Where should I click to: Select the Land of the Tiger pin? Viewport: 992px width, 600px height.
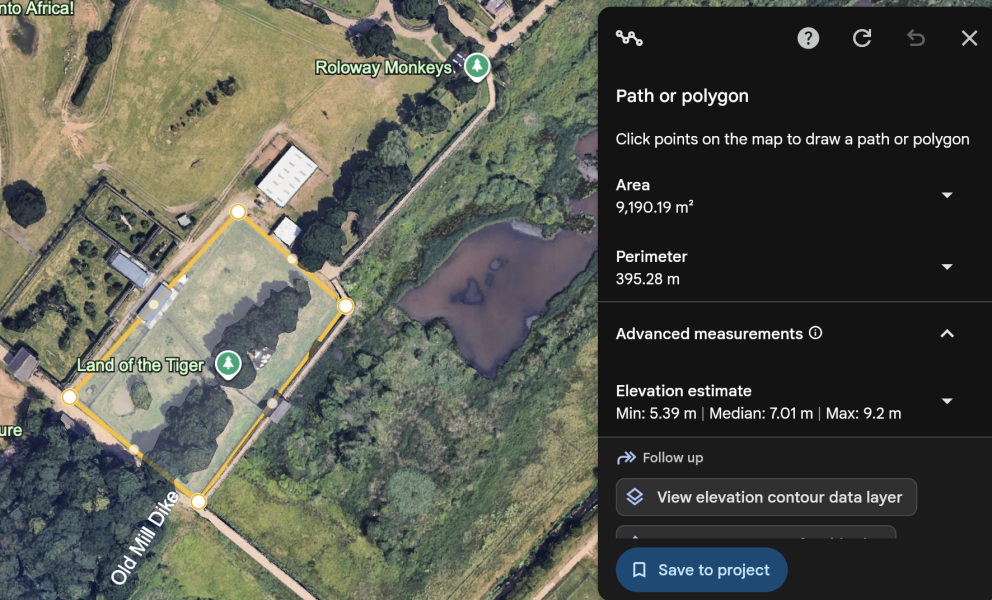pyautogui.click(x=228, y=365)
